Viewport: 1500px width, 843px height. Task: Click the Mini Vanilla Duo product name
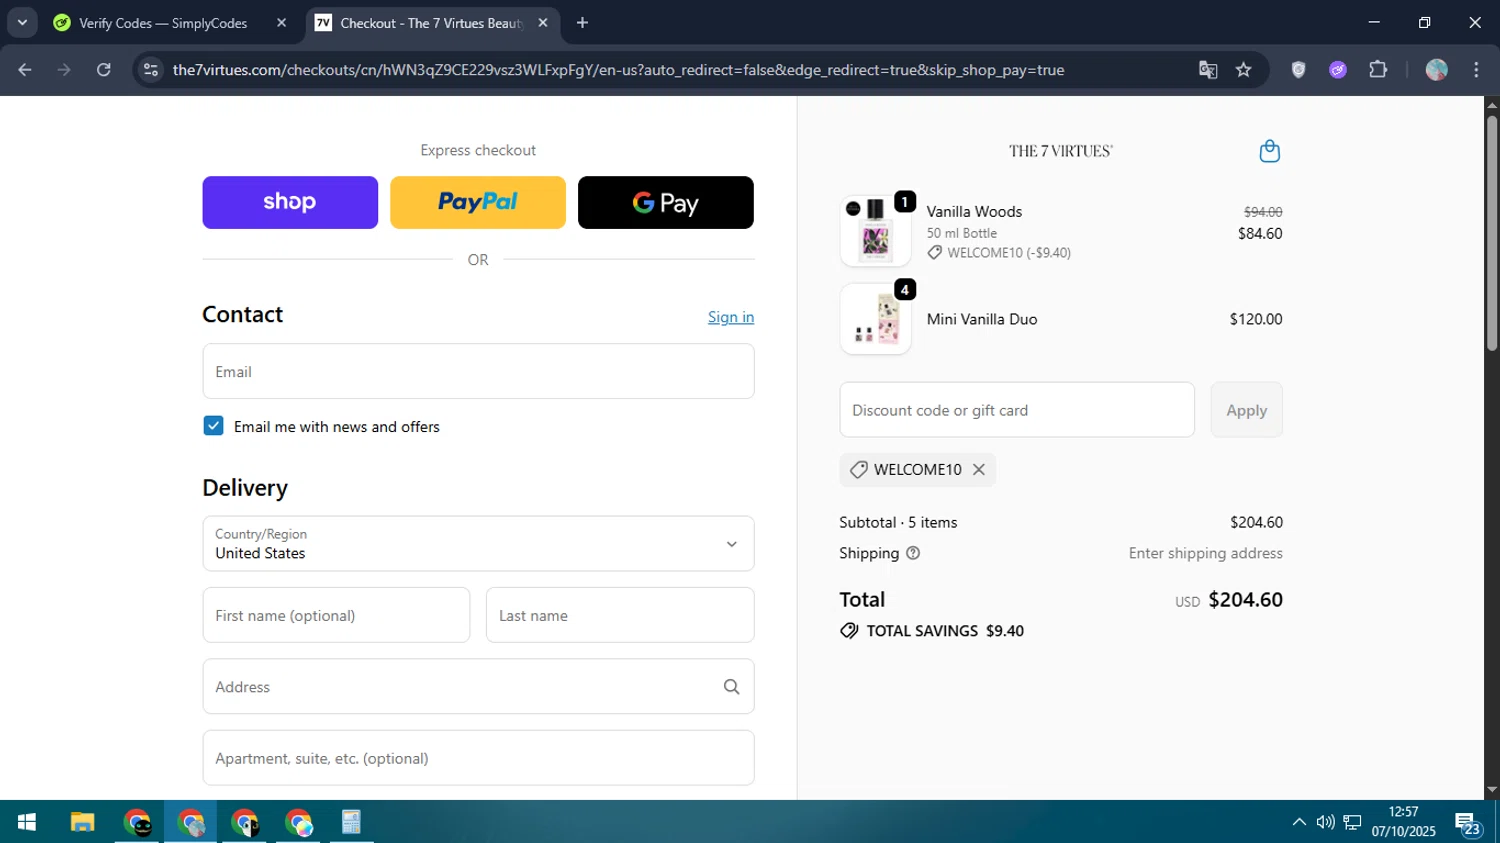coord(982,319)
